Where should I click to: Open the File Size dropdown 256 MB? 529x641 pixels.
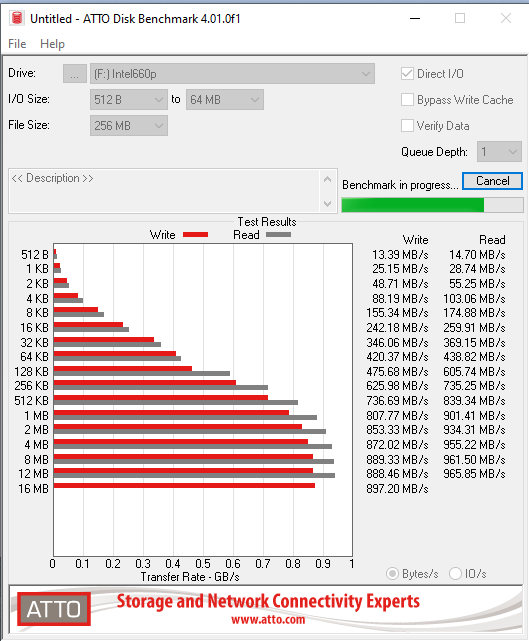coord(129,126)
